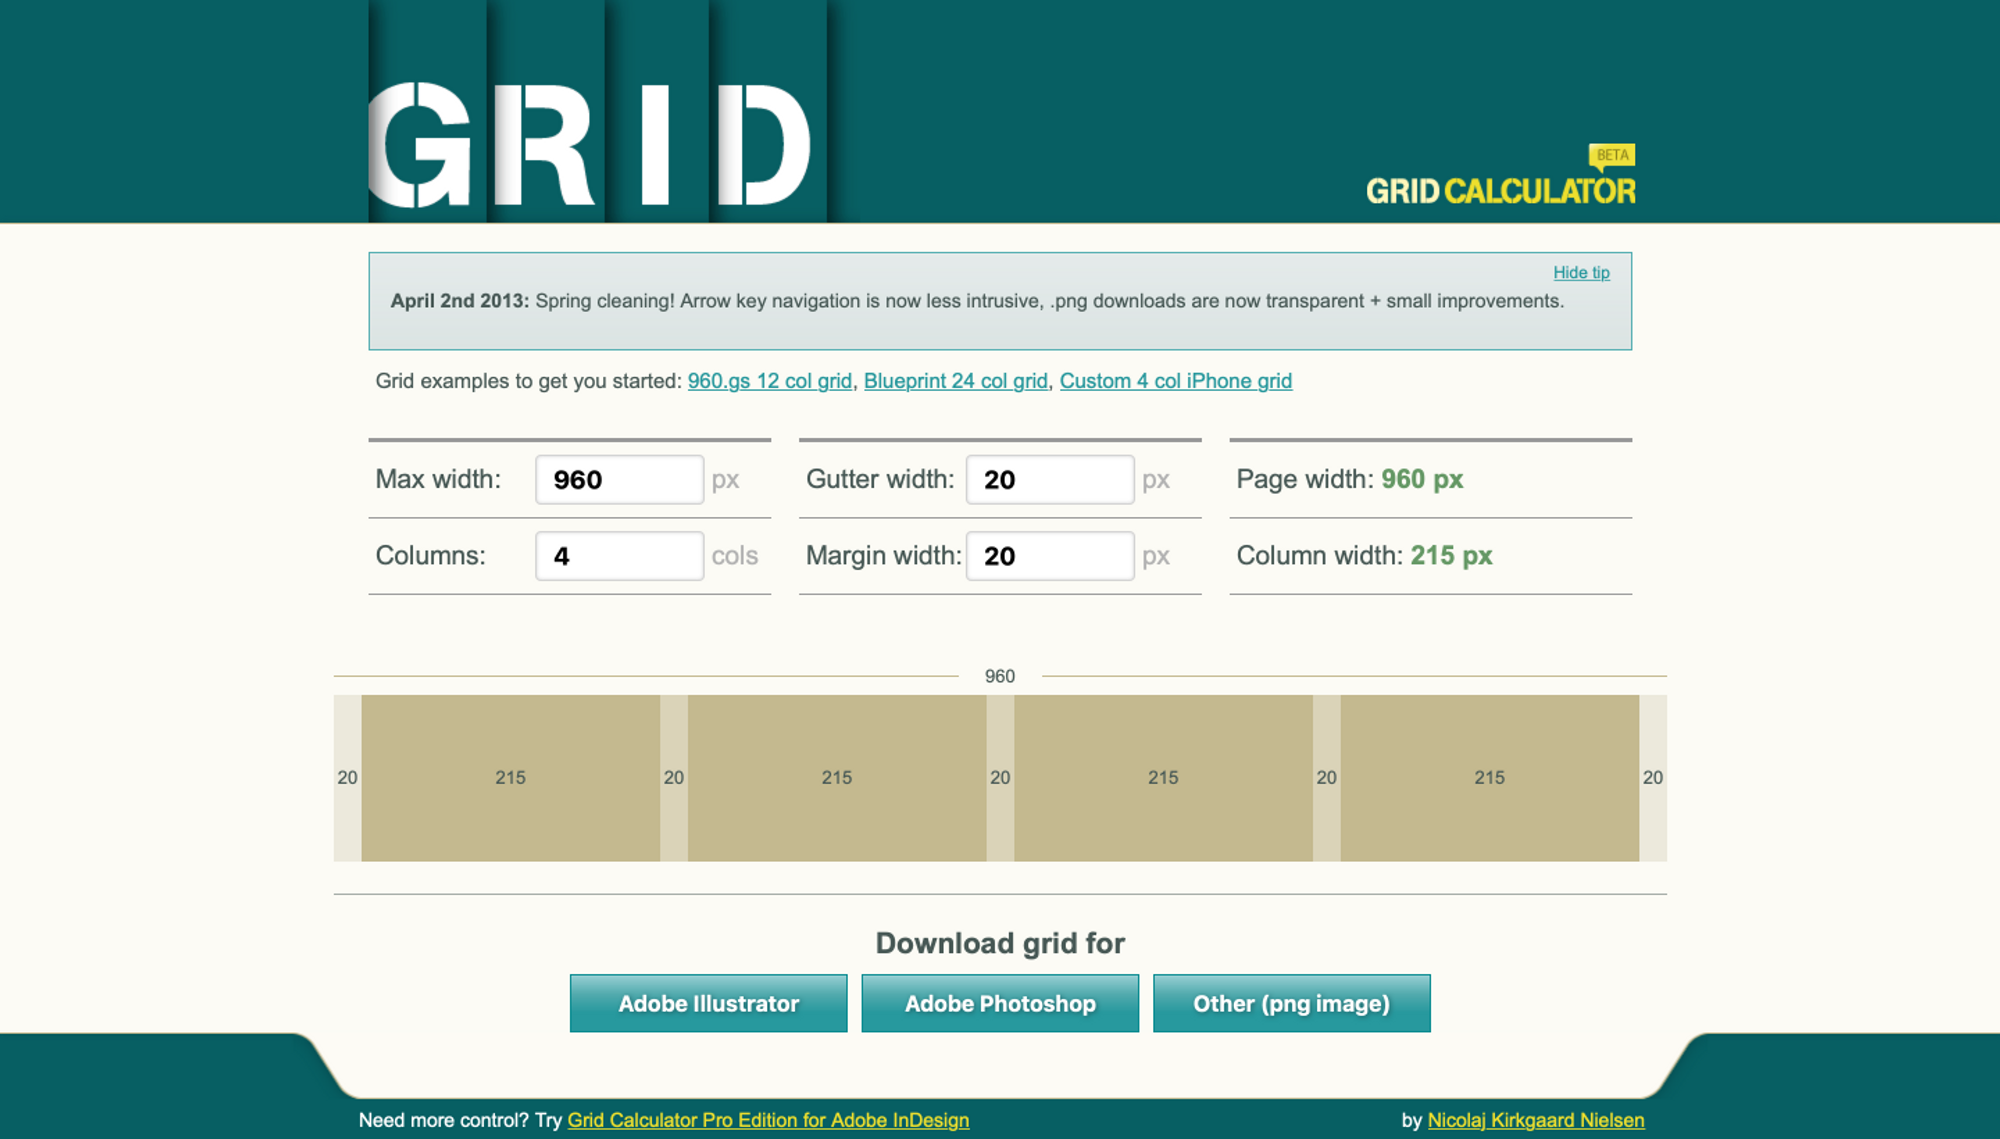2000x1139 pixels.
Task: Select Custom 4 col iPhone grid example
Action: coord(1175,381)
